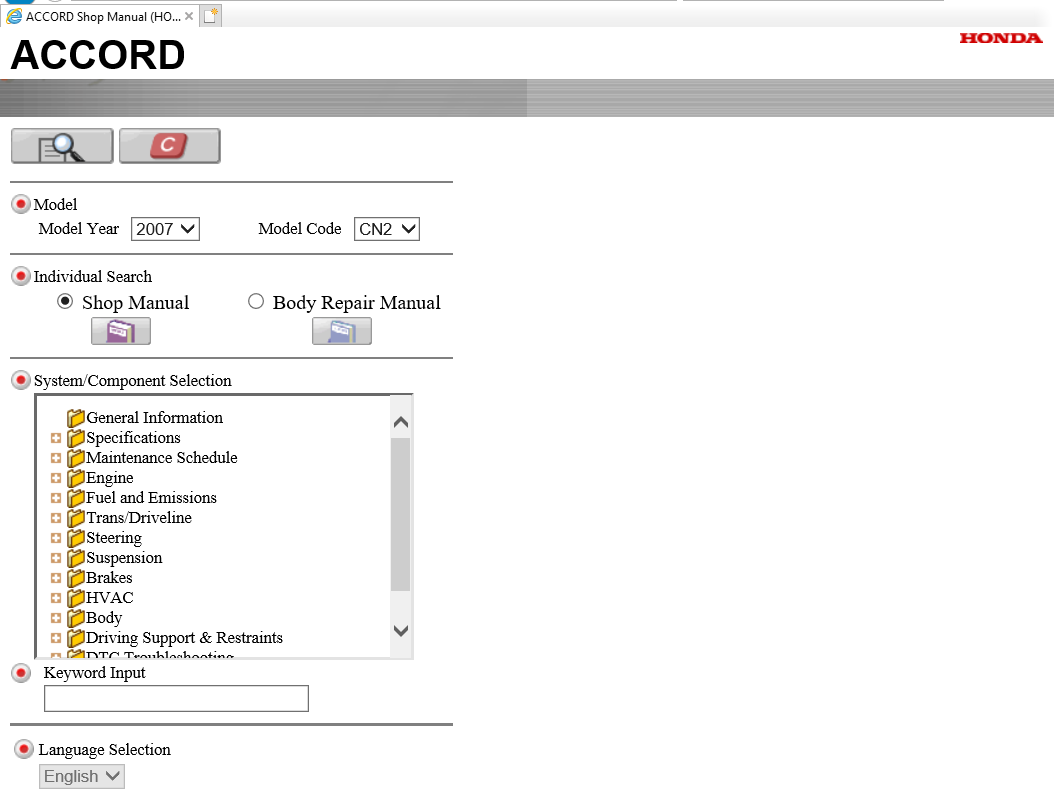
Task: Switch to the ACCORD Shop Manual tab
Action: tap(99, 16)
